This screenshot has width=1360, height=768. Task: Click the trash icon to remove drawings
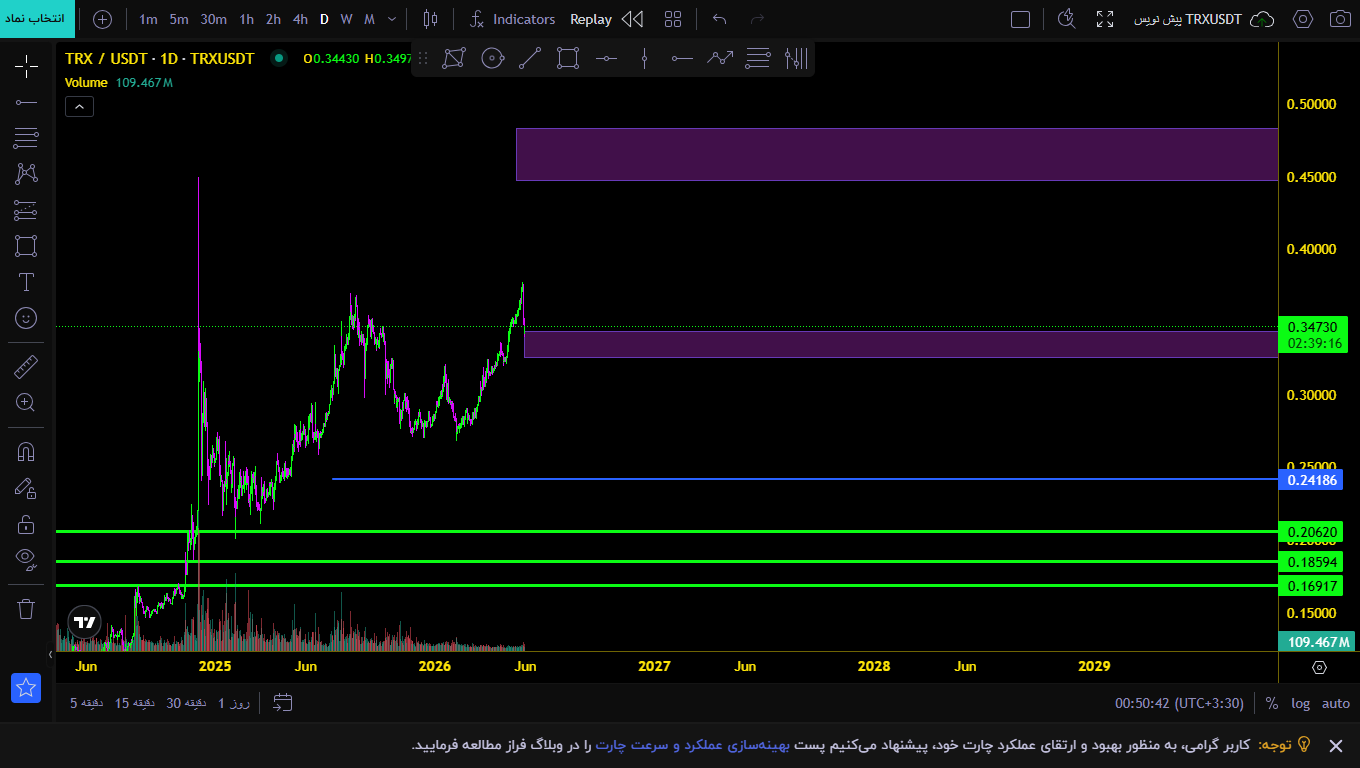pyautogui.click(x=26, y=608)
